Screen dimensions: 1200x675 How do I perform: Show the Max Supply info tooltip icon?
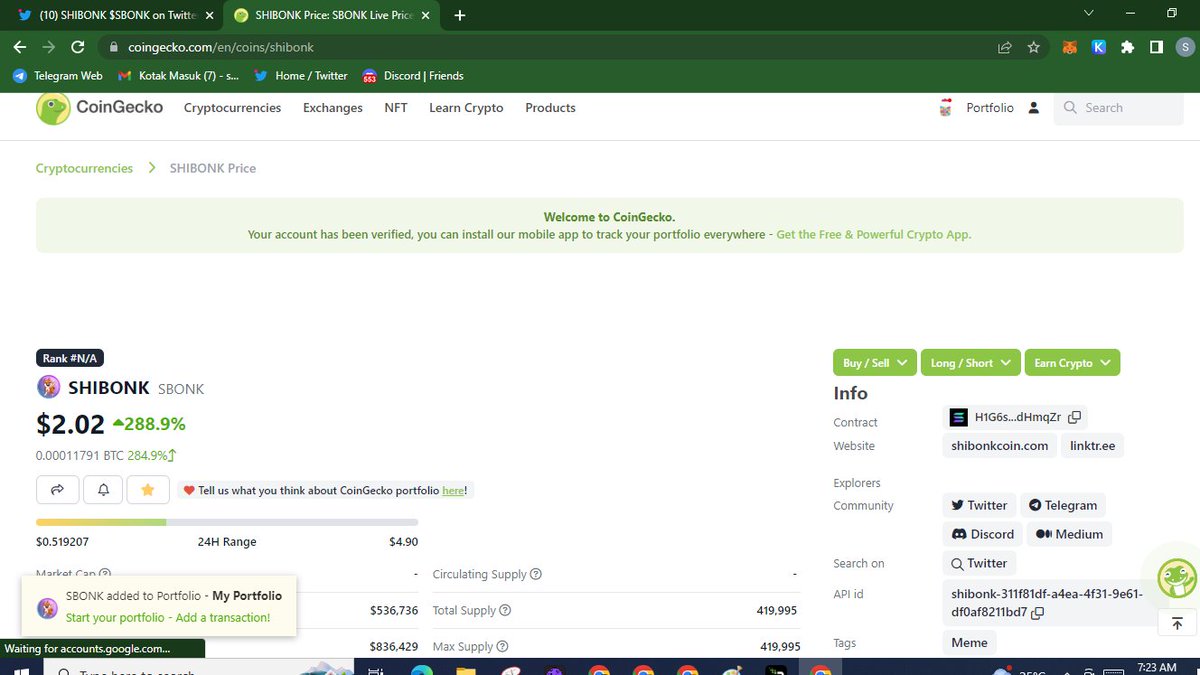point(502,647)
